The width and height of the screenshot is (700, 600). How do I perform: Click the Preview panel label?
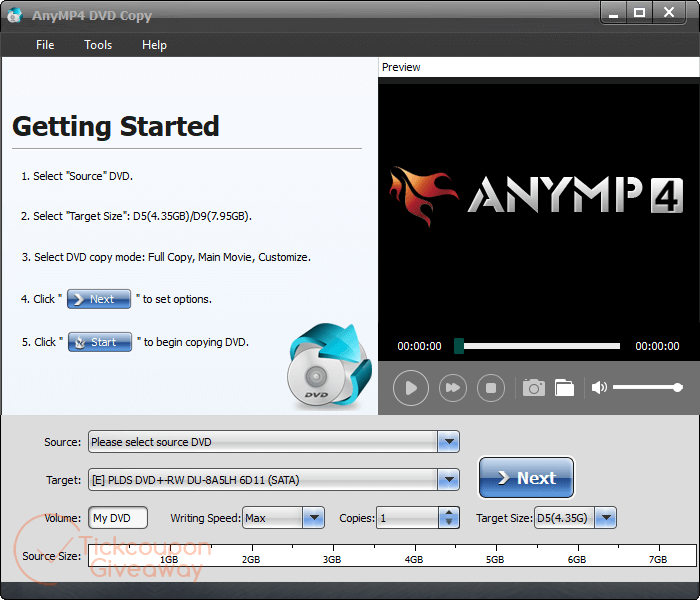tap(401, 67)
